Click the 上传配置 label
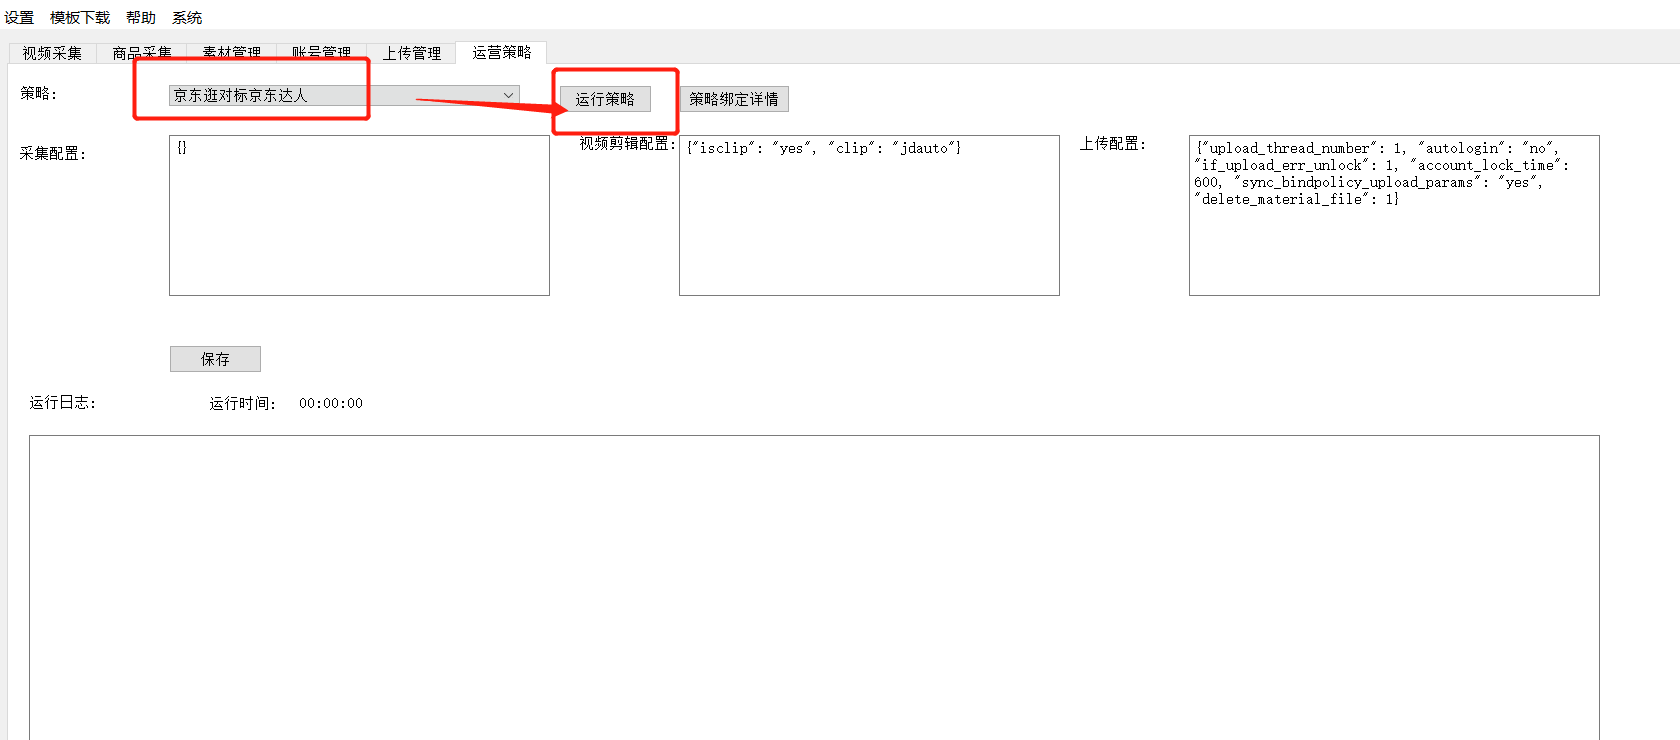This screenshot has width=1680, height=740. [x=1113, y=143]
